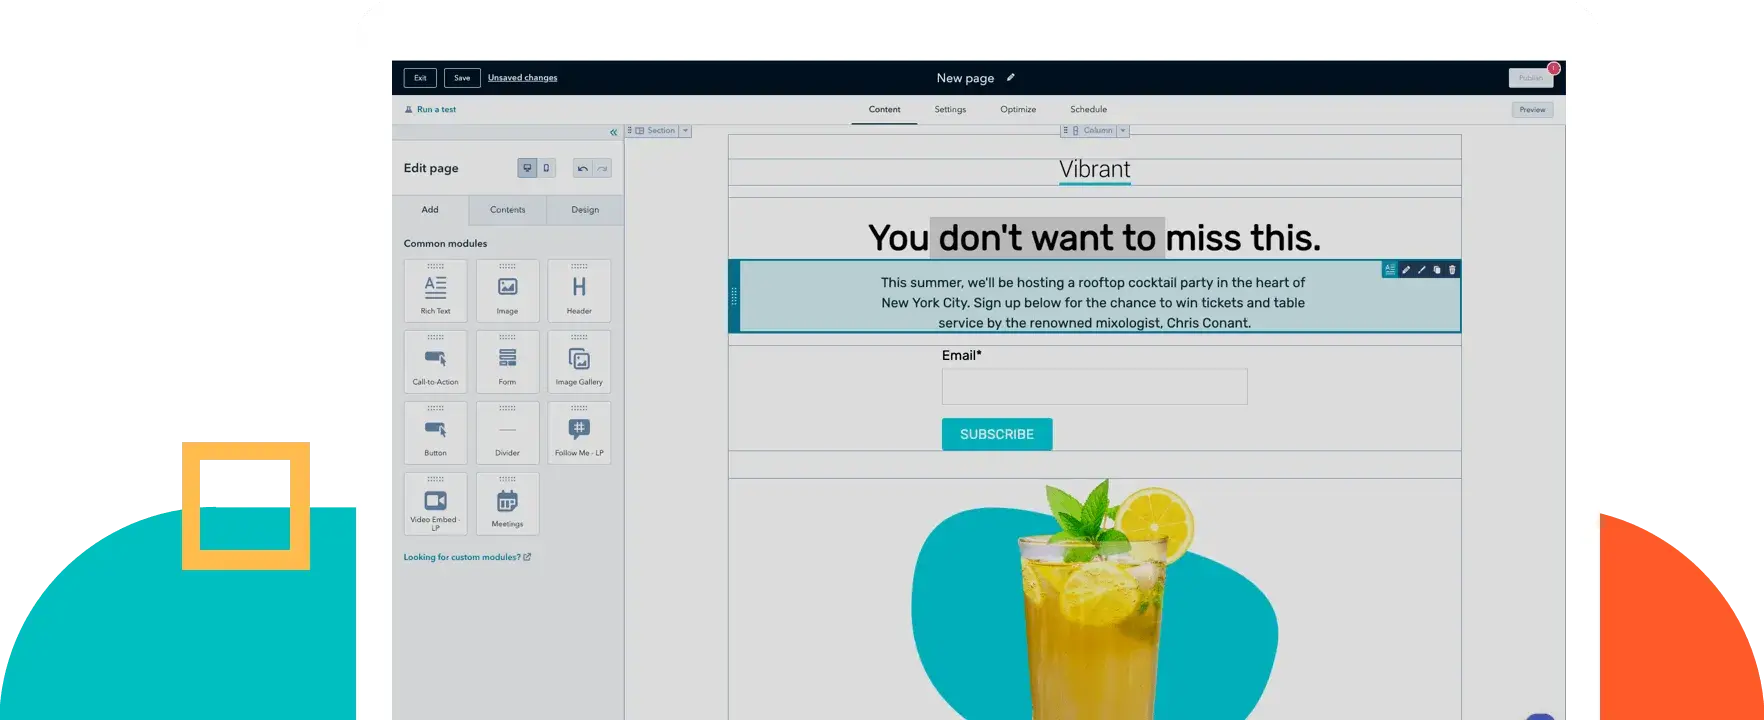Add the Call-to-Action module

click(x=435, y=361)
